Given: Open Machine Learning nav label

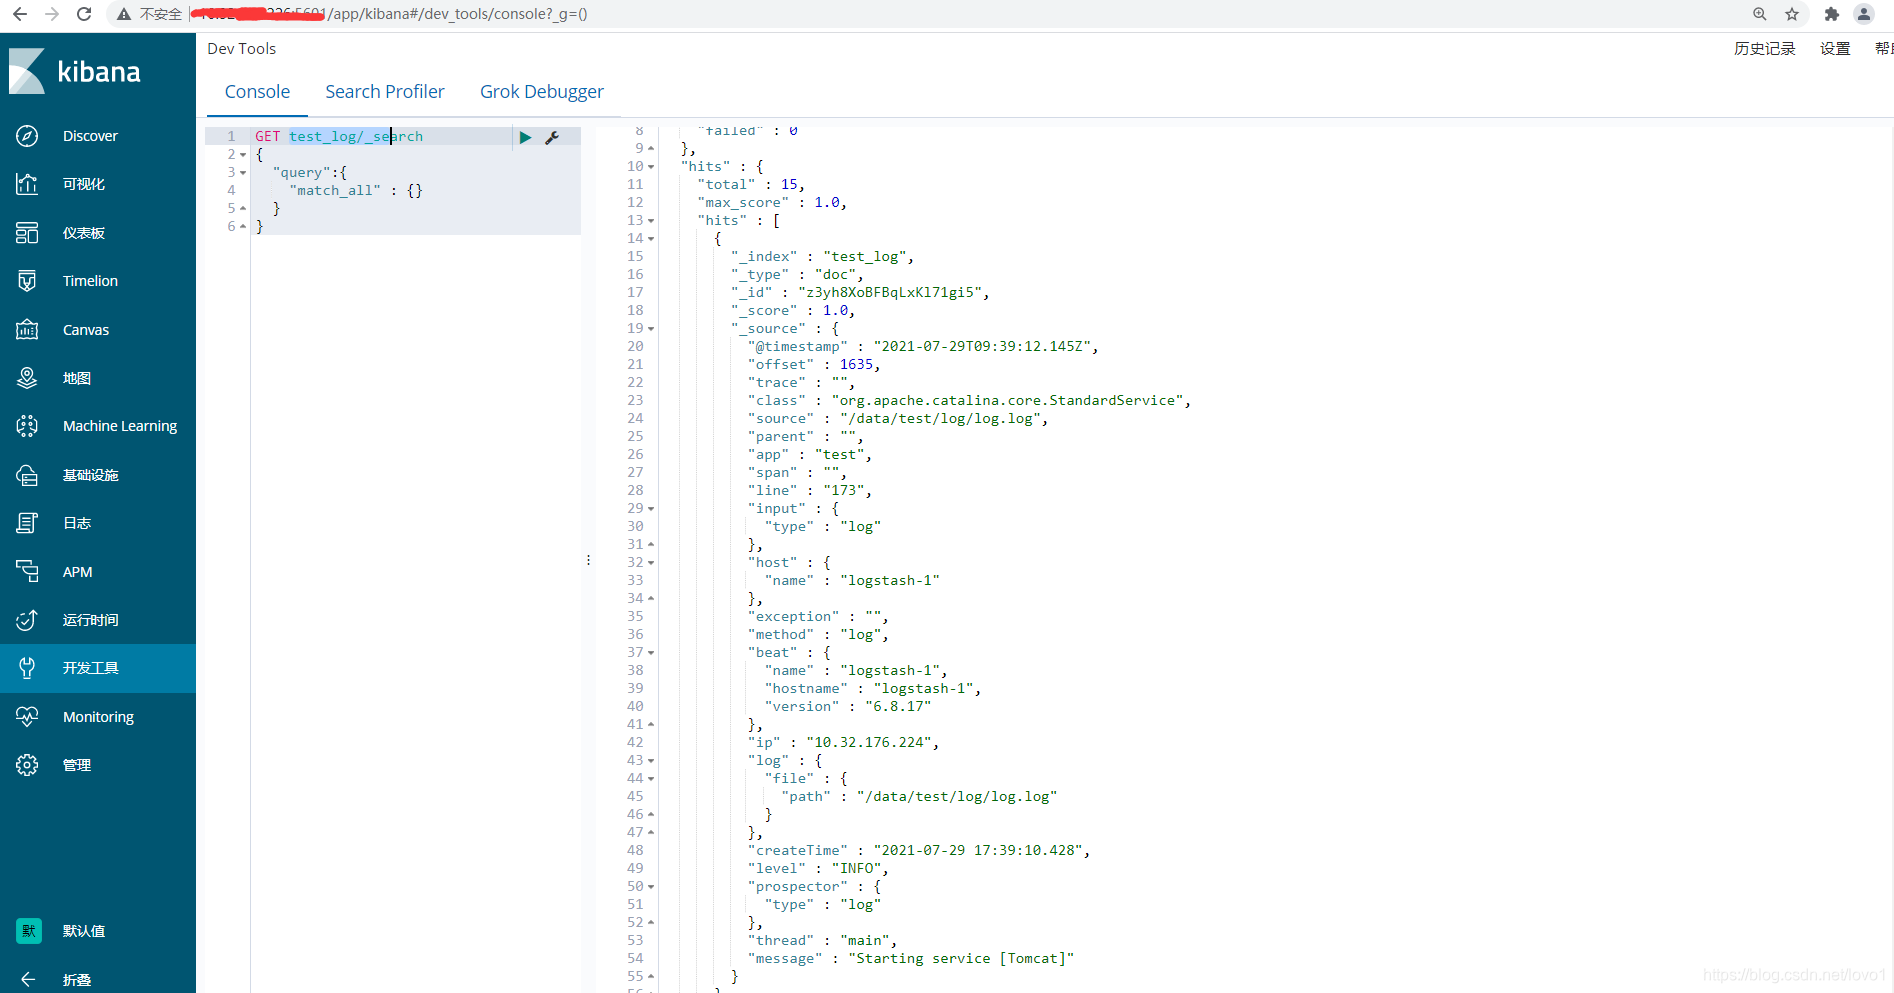Looking at the screenshot, I should [120, 426].
